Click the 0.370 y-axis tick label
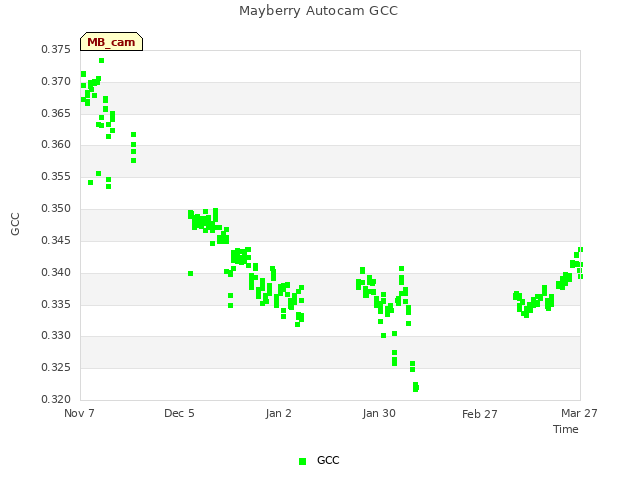The height and width of the screenshot is (480, 640). 56,82
